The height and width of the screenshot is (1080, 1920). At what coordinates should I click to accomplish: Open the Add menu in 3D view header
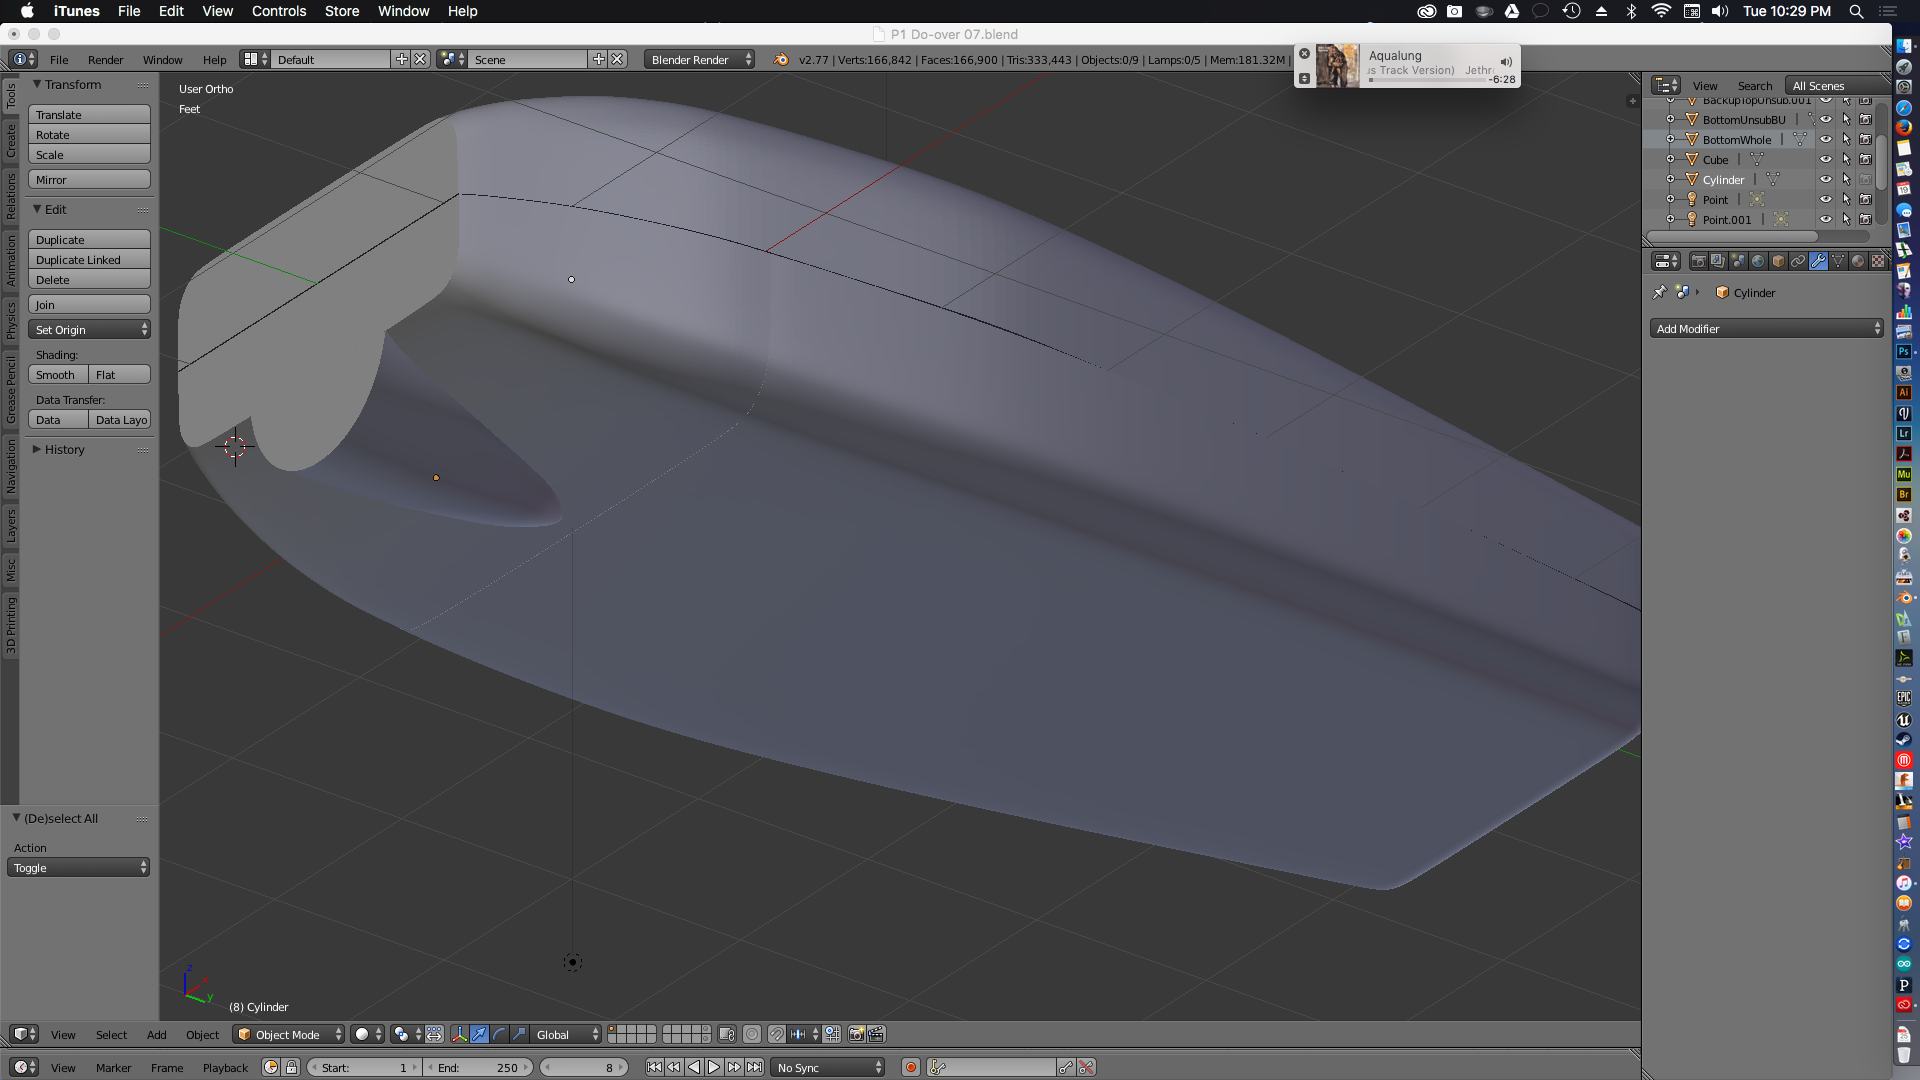pyautogui.click(x=157, y=1034)
